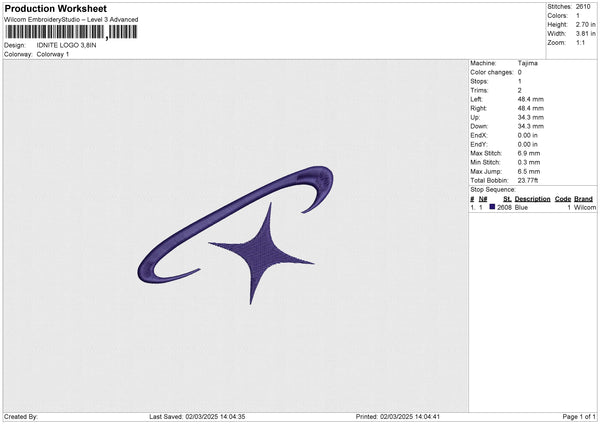Click the 'Page 1 of 1' footer text
This screenshot has height=424, width=600.
pyautogui.click(x=579, y=417)
